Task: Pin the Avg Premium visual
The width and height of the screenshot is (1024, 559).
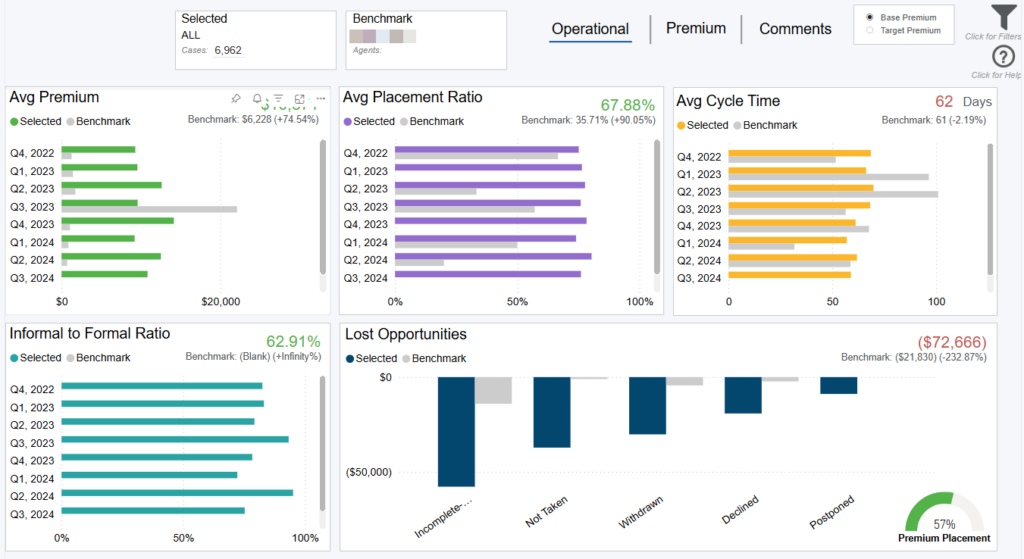Action: pyautogui.click(x=236, y=99)
